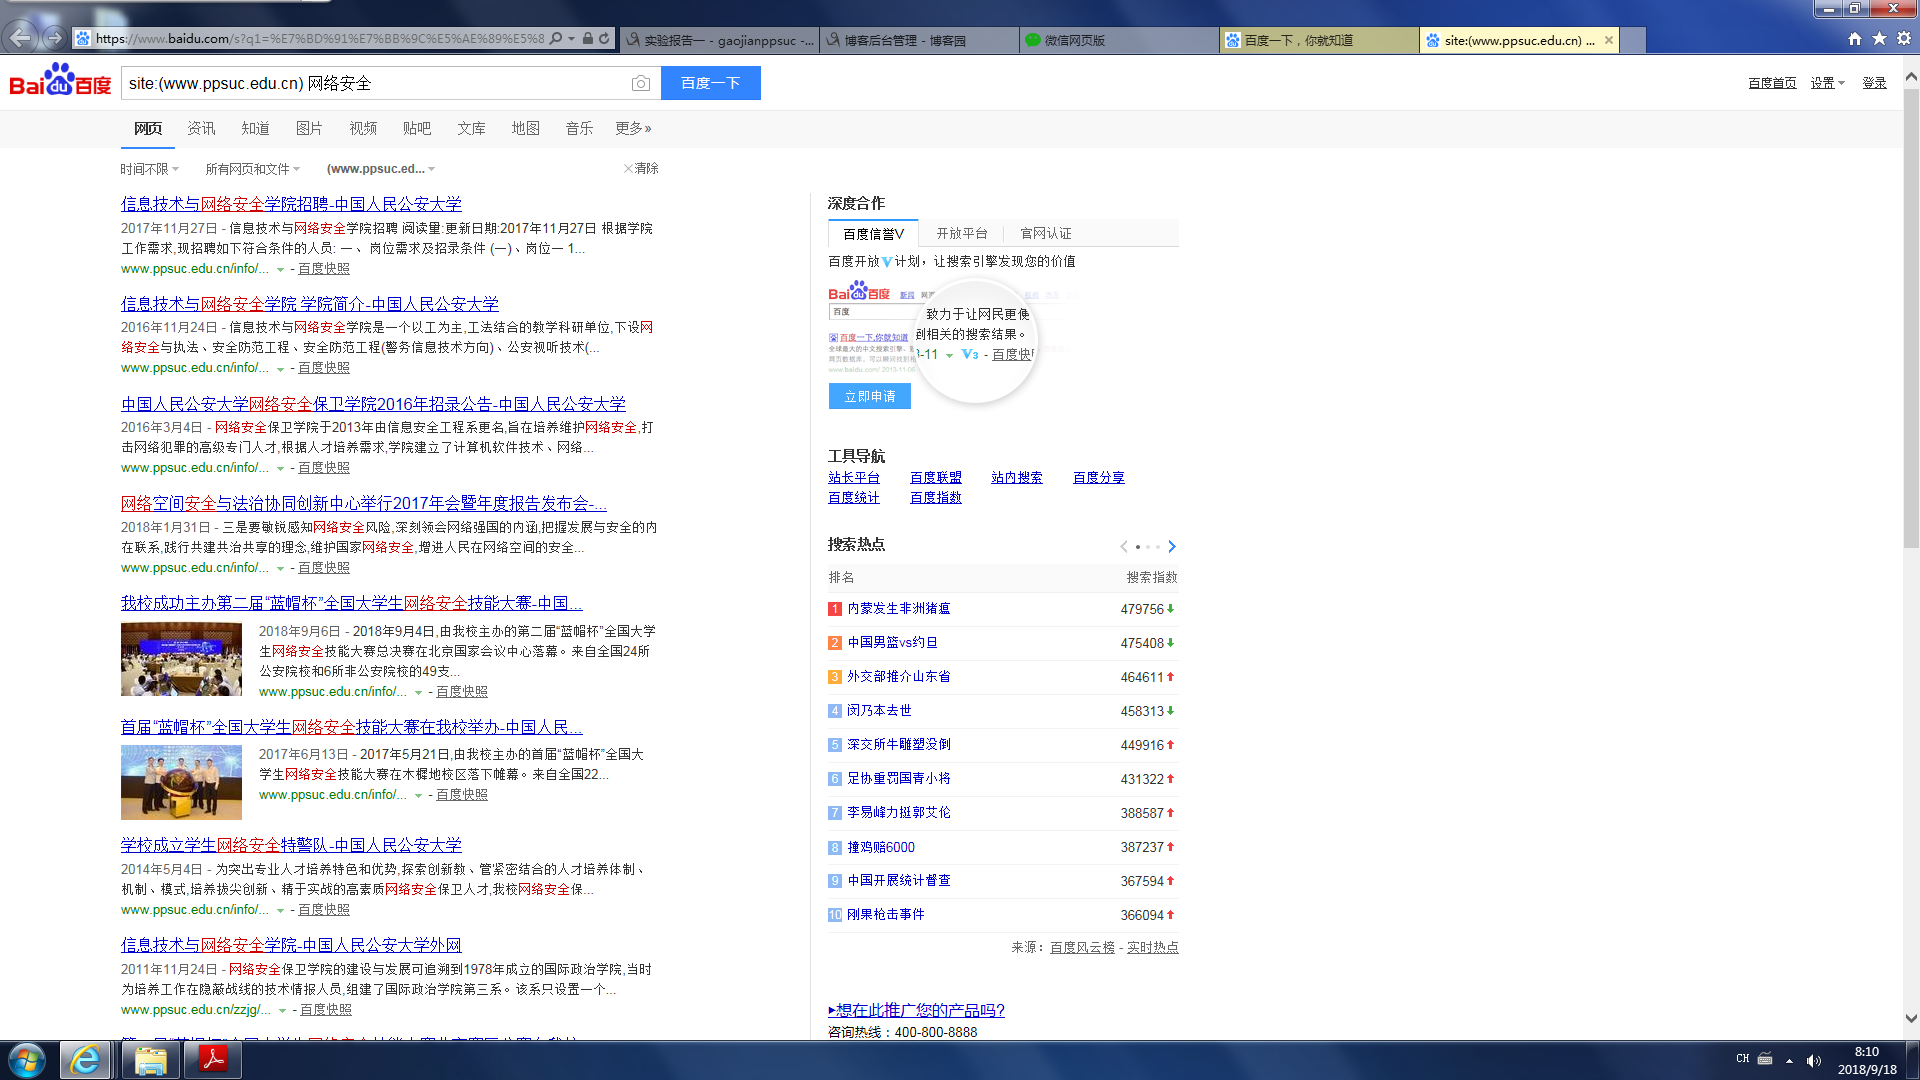Open the IE Tools gear icon
Image resolution: width=1920 pixels, height=1080 pixels.
tap(1904, 38)
